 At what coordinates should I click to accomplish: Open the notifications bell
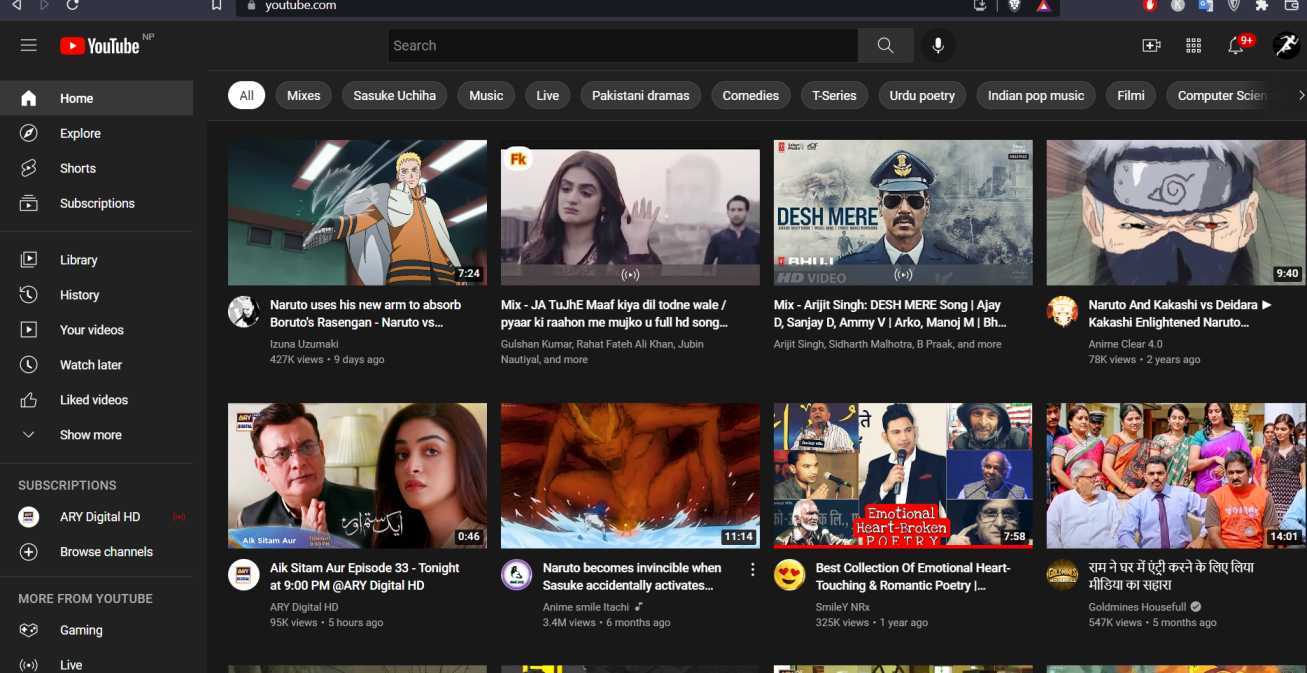(x=1237, y=45)
